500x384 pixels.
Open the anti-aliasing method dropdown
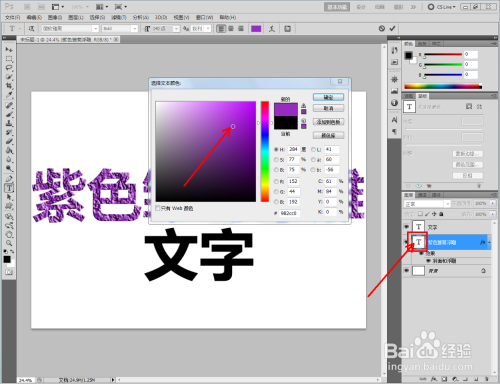[x=208, y=29]
